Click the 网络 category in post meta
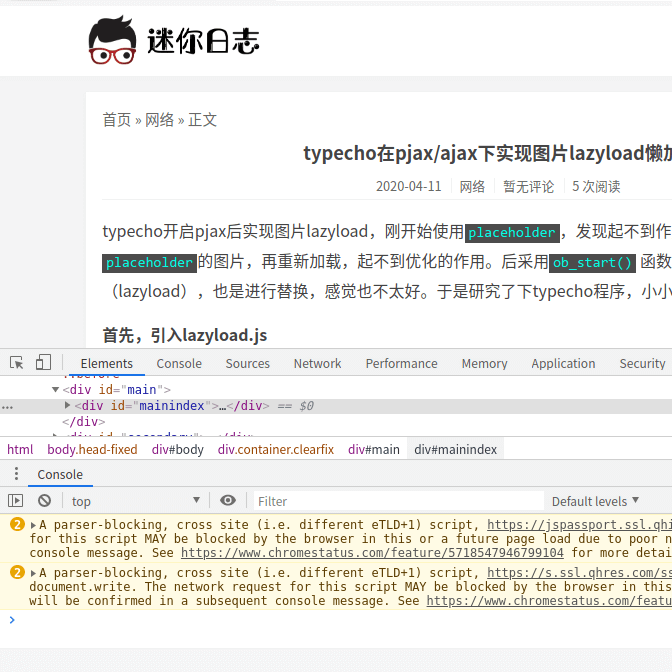672x672 pixels. coord(472,186)
